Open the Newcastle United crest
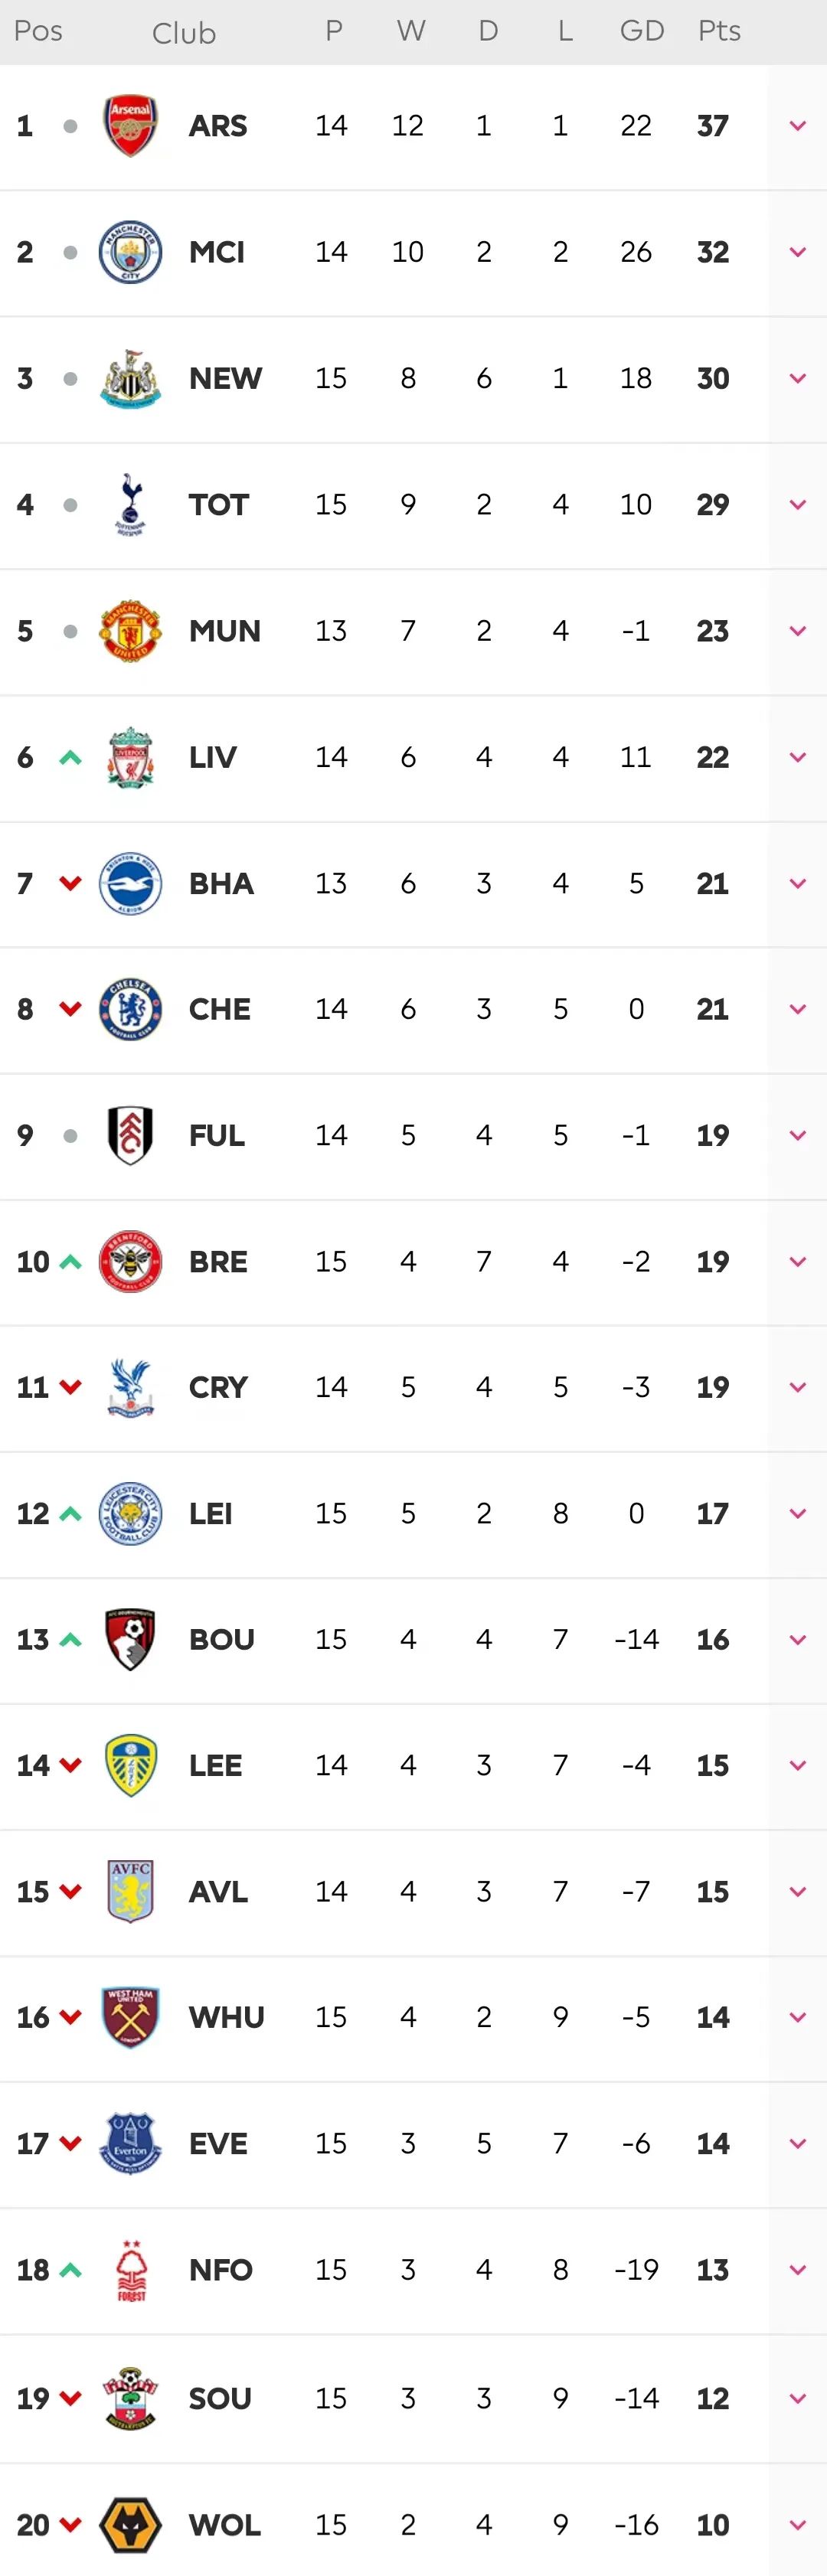The image size is (827, 2576). [x=130, y=378]
